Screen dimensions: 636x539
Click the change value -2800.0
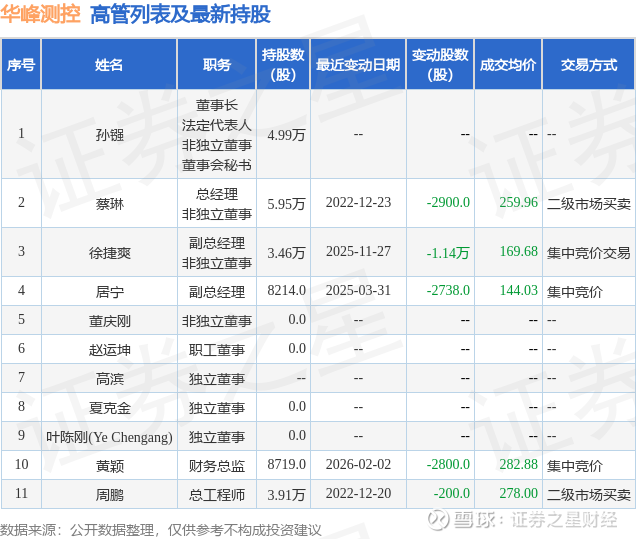point(448,464)
